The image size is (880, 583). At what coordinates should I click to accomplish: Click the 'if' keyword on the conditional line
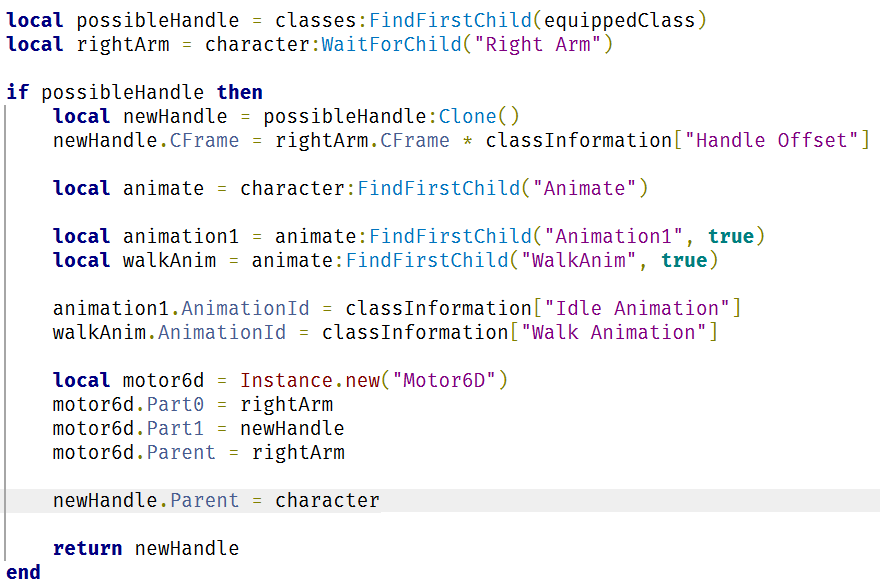[x=17, y=92]
